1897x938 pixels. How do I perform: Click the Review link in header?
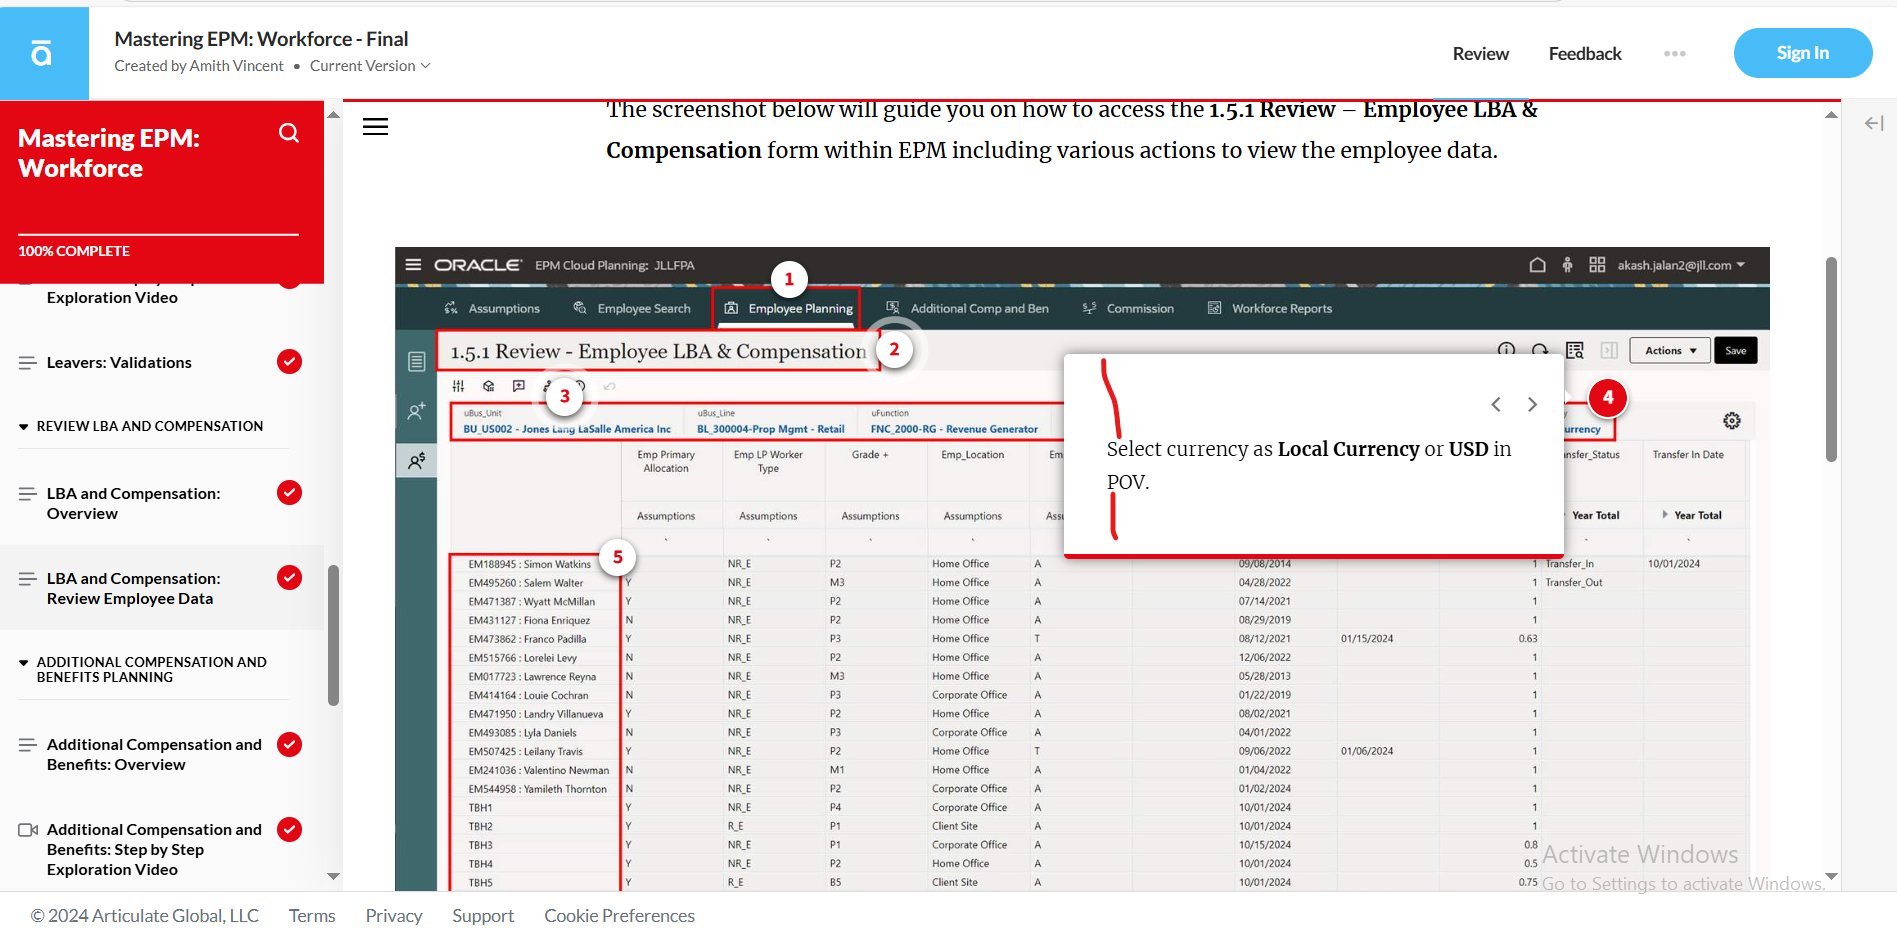point(1480,54)
